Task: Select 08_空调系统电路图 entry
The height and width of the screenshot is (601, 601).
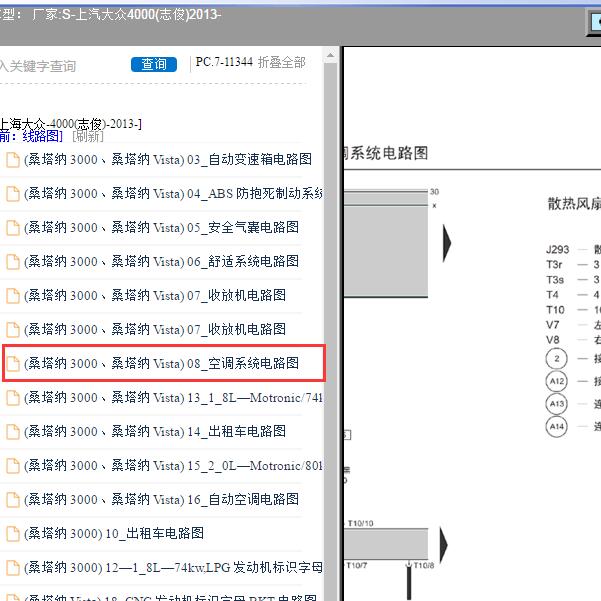Action: pos(161,363)
